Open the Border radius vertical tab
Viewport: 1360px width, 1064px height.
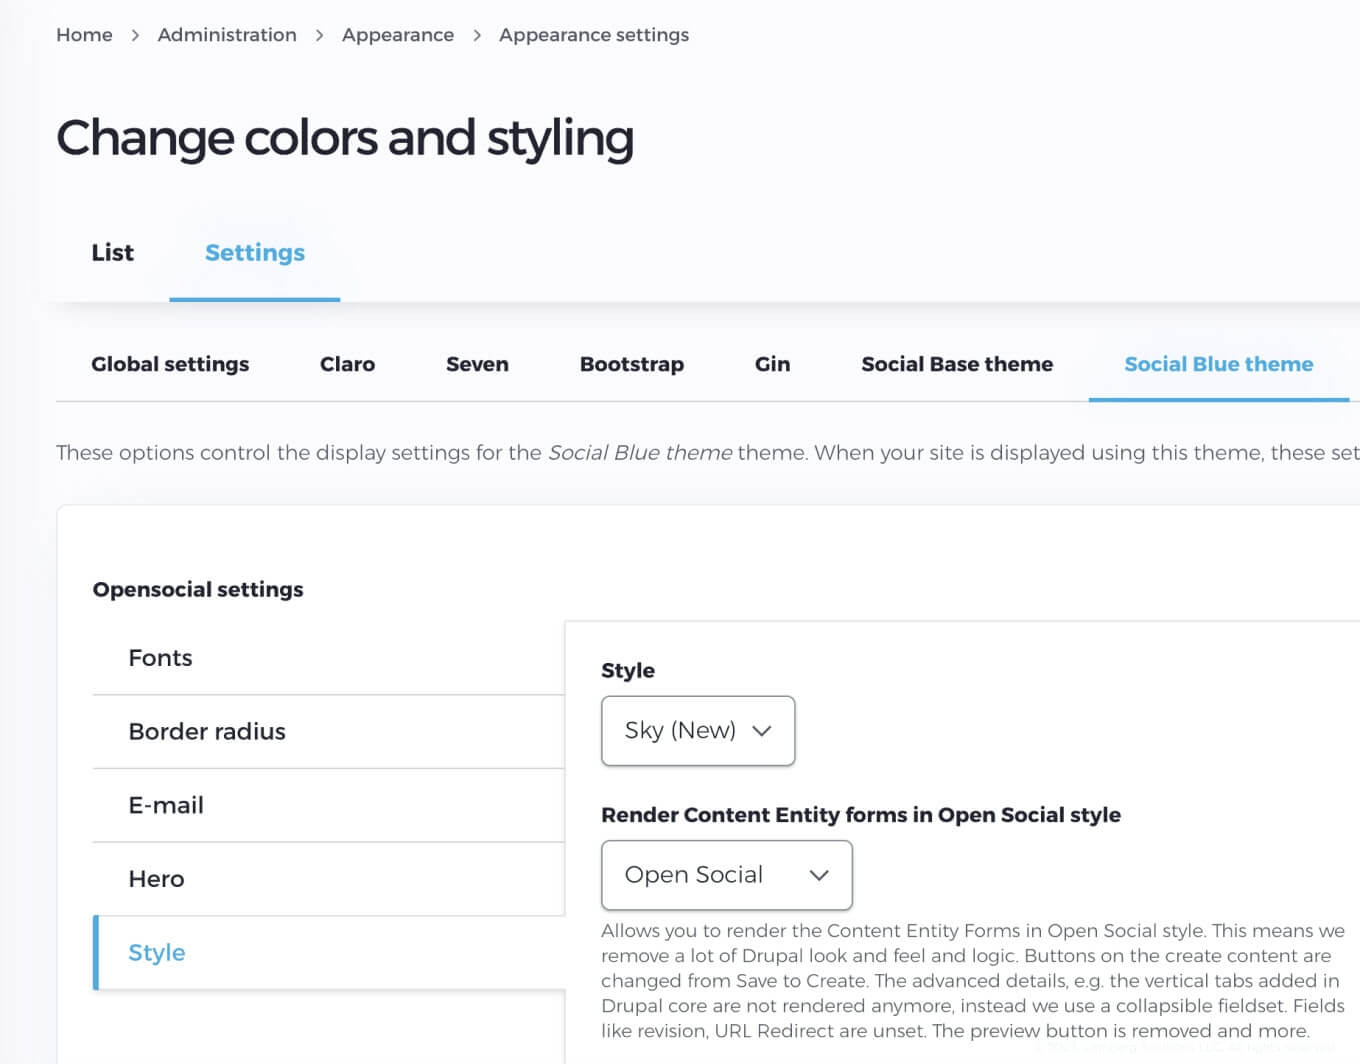329,732
